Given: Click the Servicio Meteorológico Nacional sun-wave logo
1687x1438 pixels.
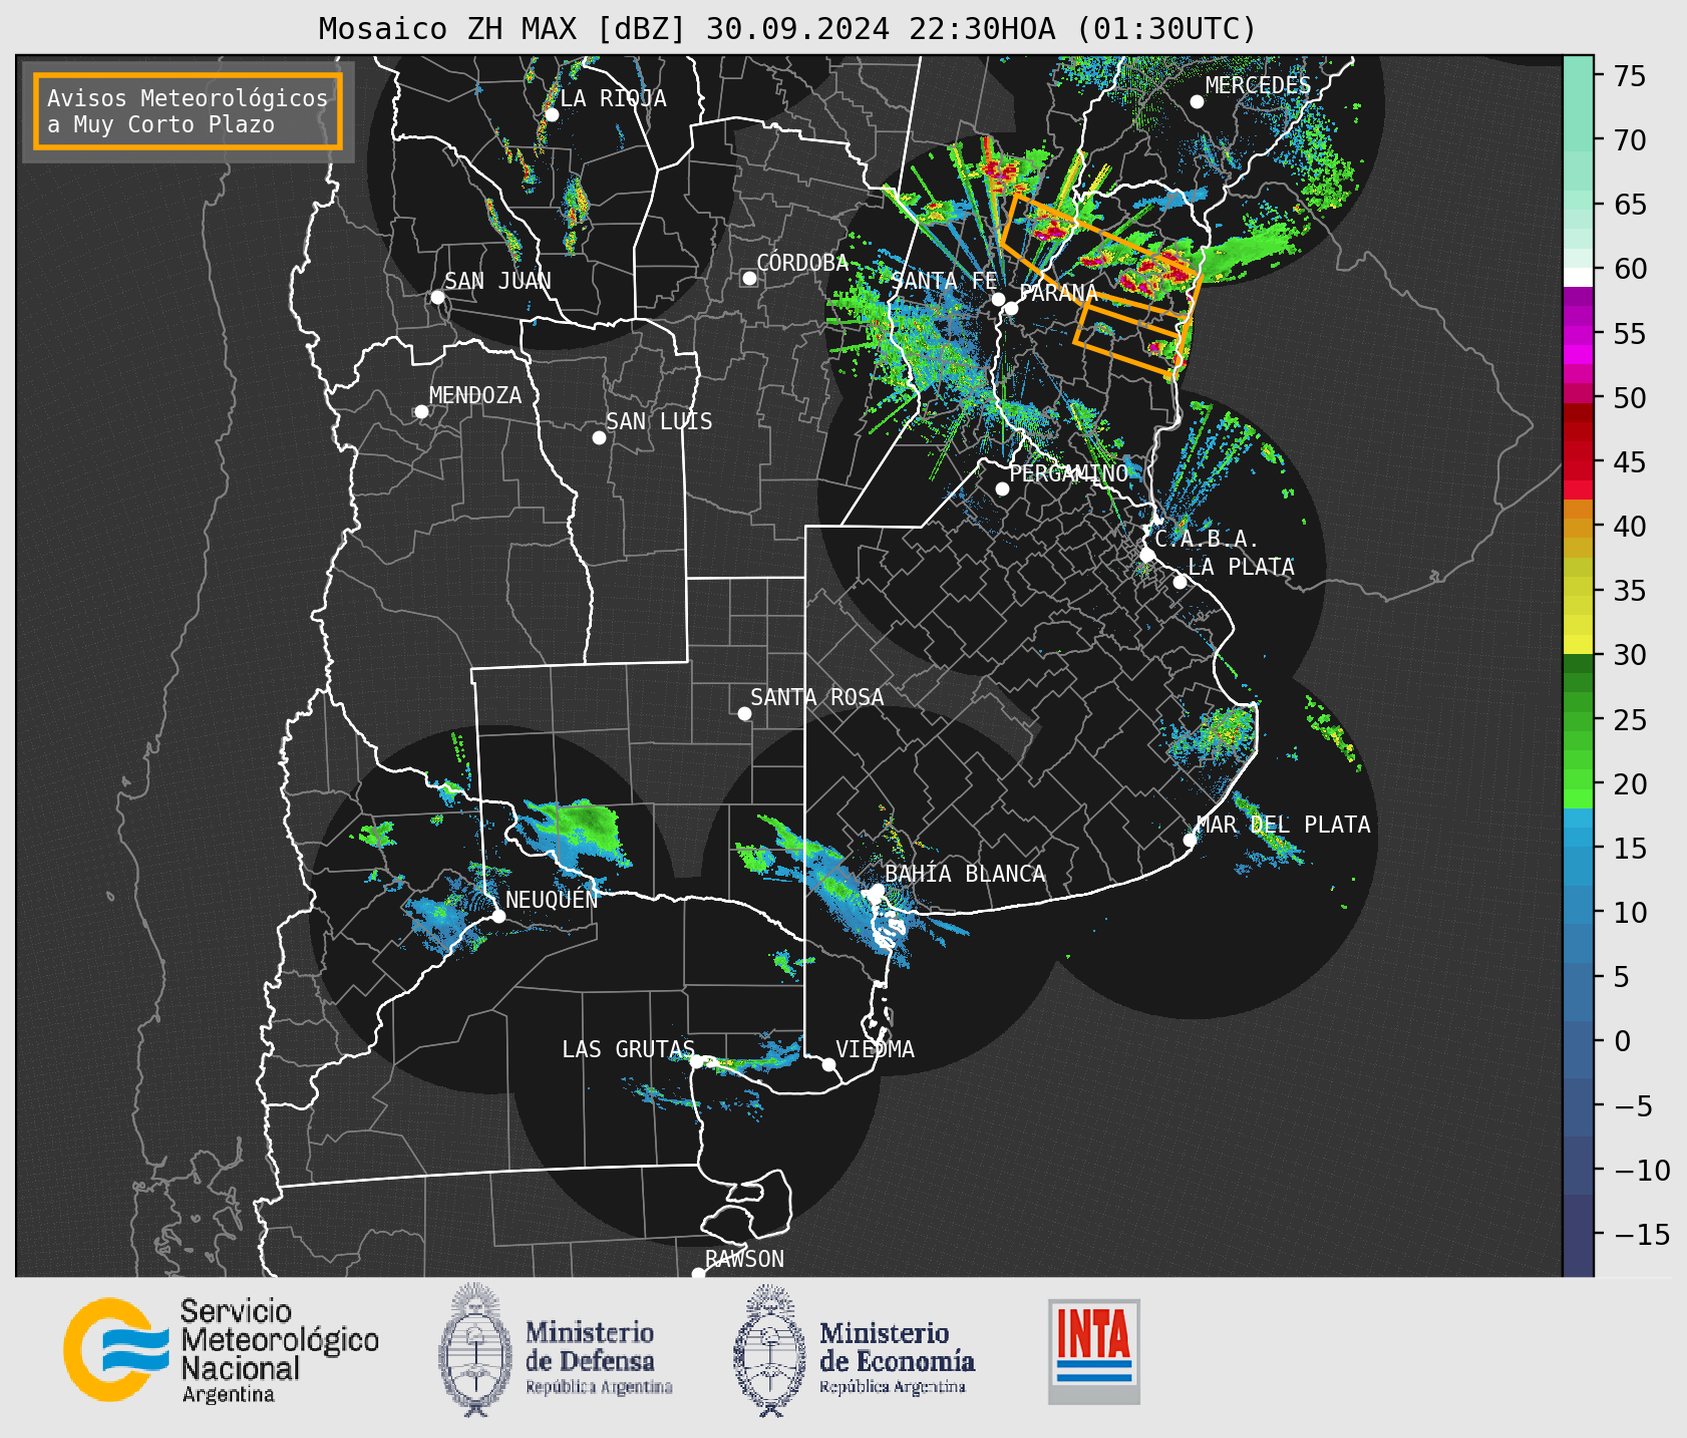Looking at the screenshot, I should (x=117, y=1350).
